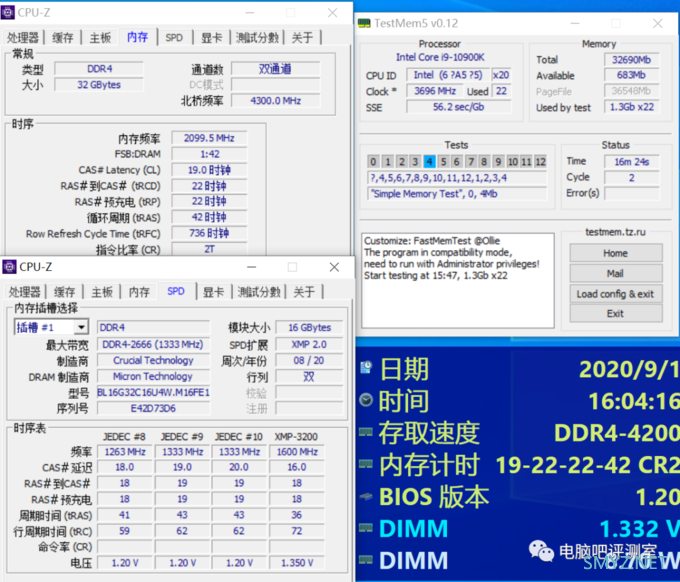
Task: Click the XMP-3200 column header
Action: (296, 437)
